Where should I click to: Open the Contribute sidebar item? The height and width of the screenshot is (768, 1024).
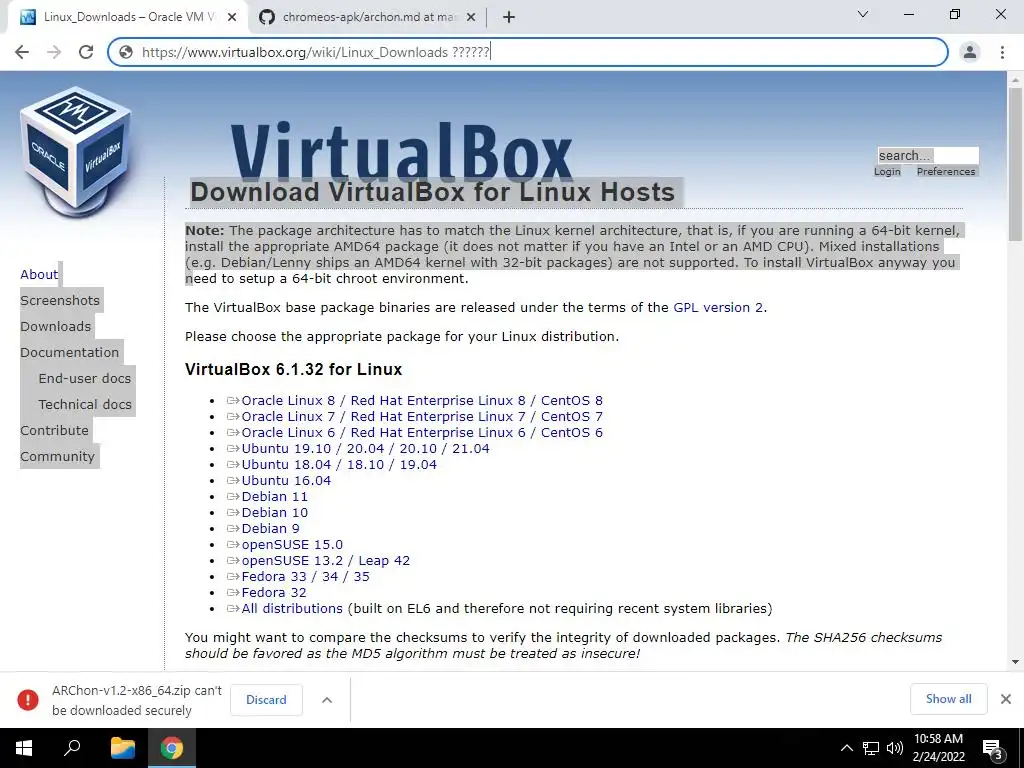point(54,431)
